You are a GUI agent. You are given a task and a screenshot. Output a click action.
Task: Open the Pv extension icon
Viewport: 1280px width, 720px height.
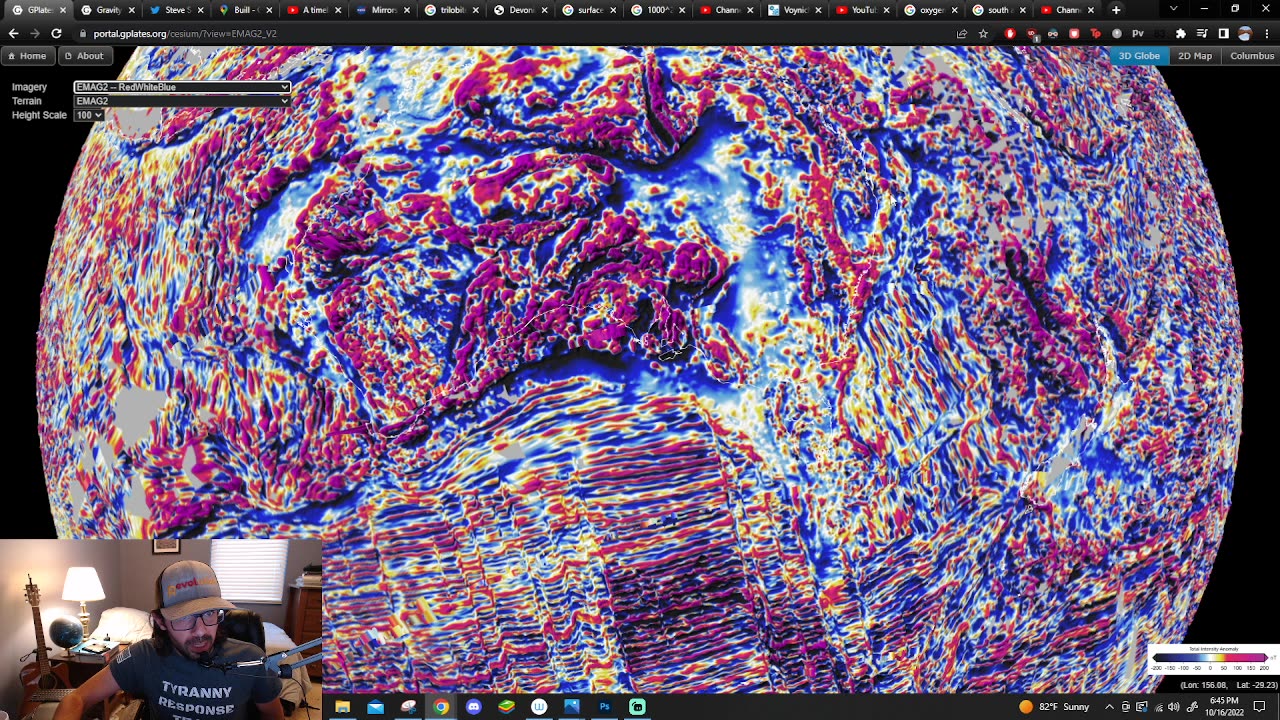click(1138, 33)
